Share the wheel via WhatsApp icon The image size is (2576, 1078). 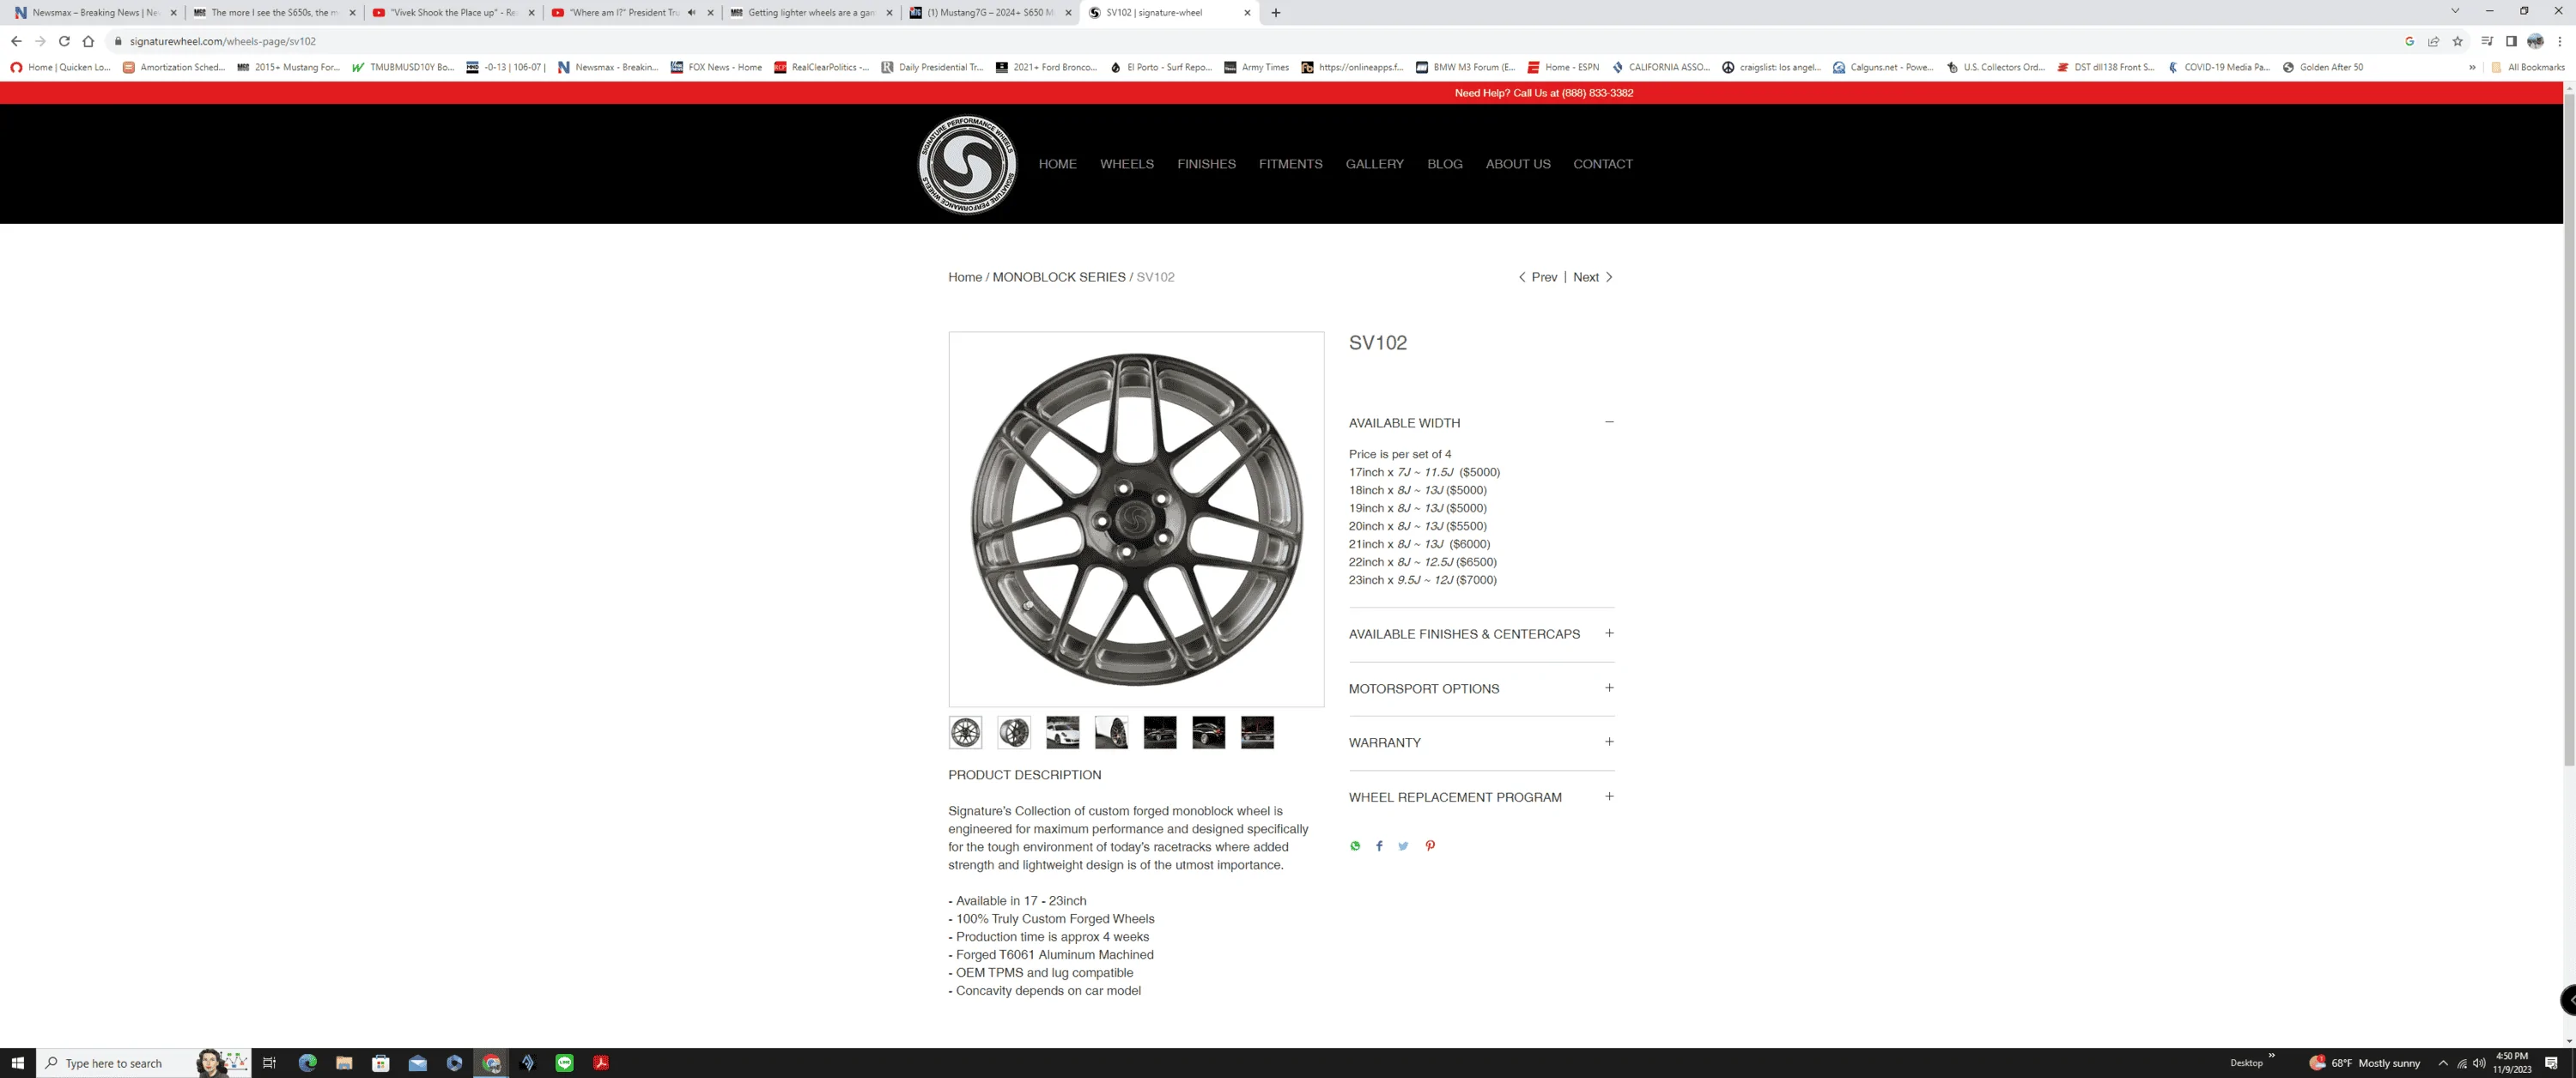click(x=1355, y=846)
